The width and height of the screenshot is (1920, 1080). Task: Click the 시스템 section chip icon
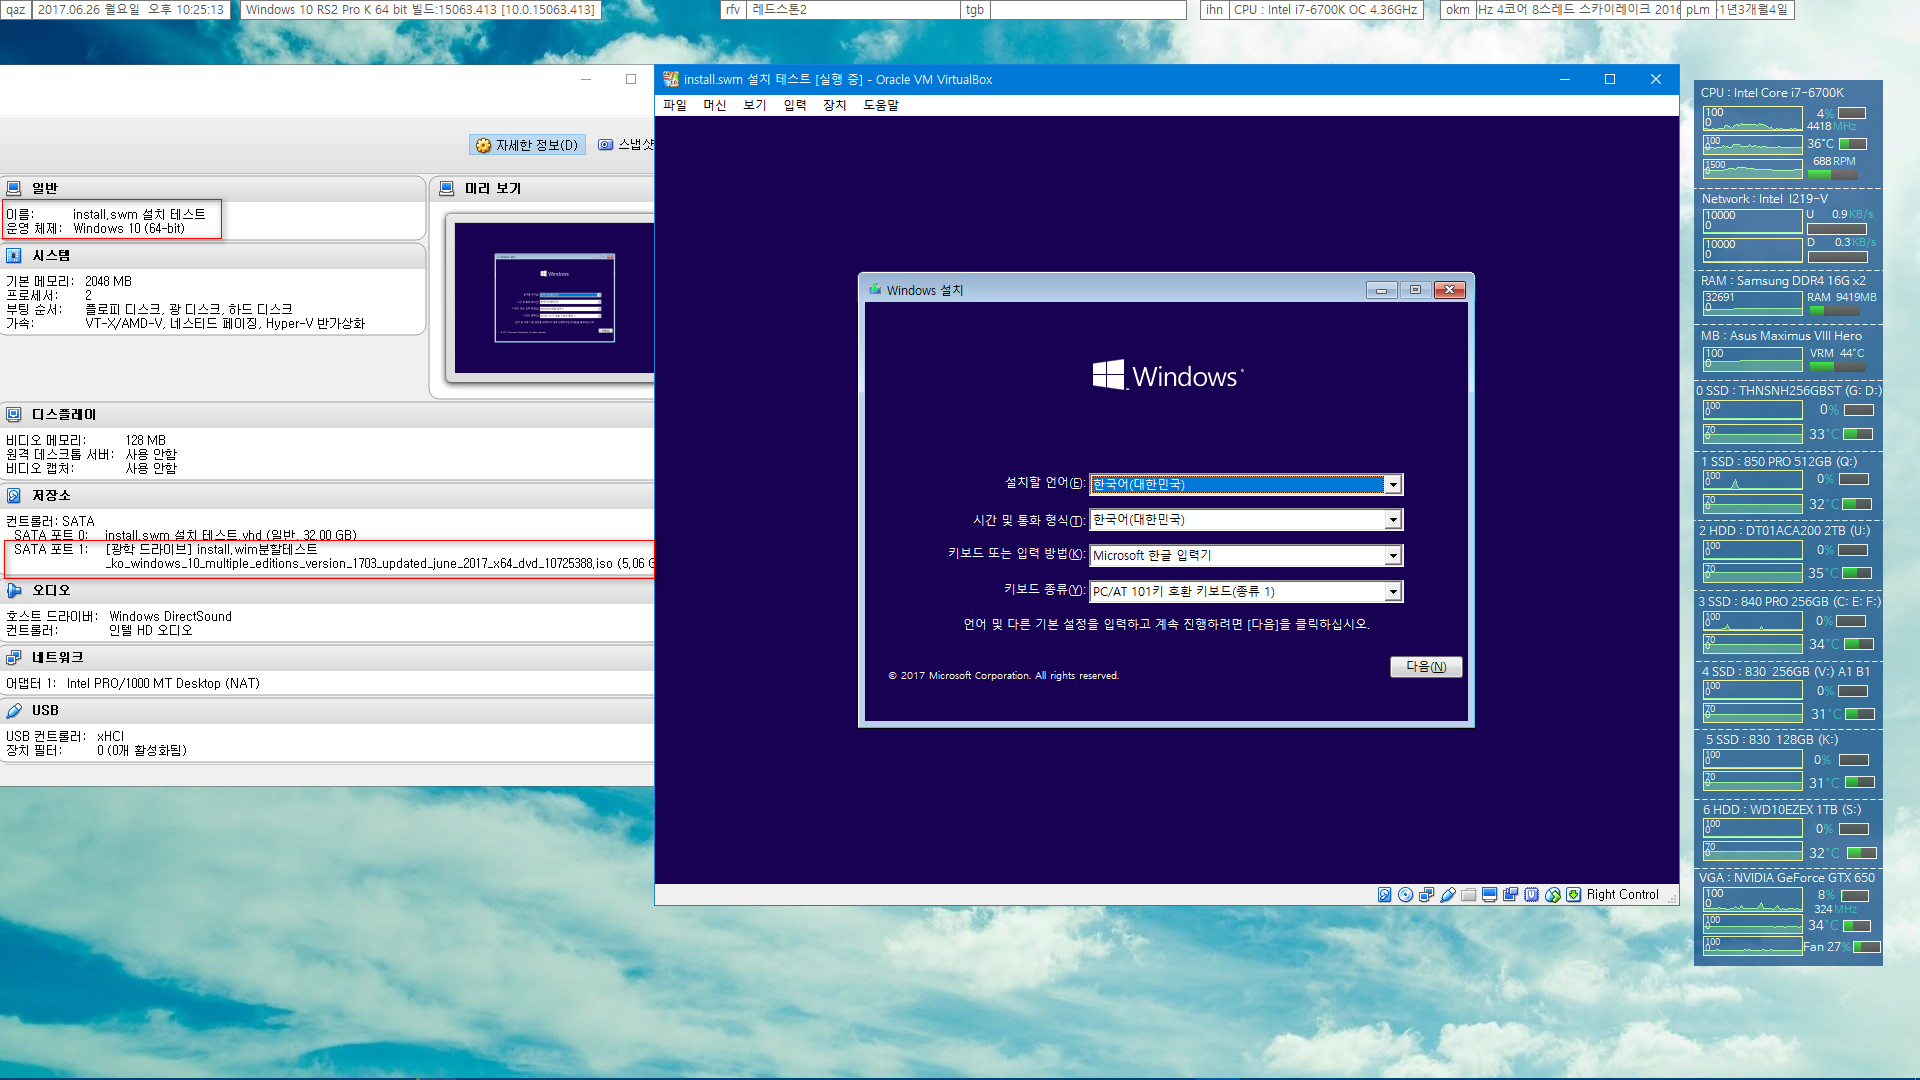point(14,255)
